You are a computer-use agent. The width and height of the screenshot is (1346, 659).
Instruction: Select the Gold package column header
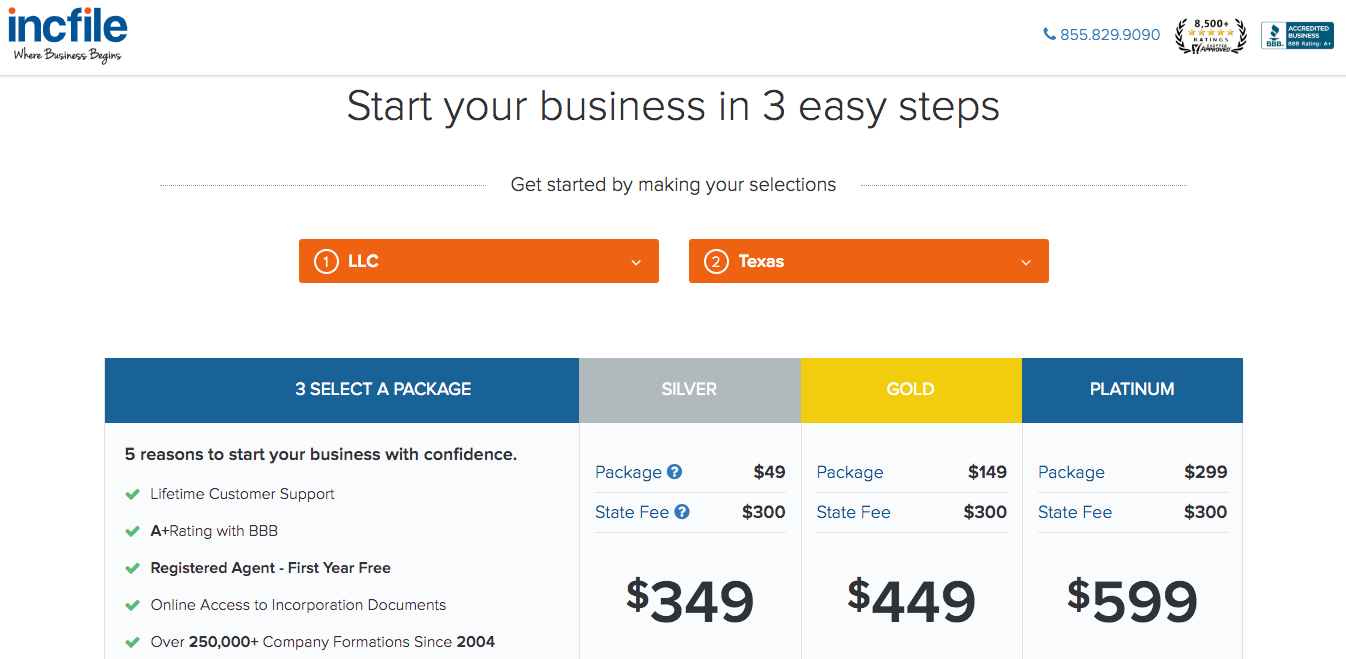click(x=911, y=390)
